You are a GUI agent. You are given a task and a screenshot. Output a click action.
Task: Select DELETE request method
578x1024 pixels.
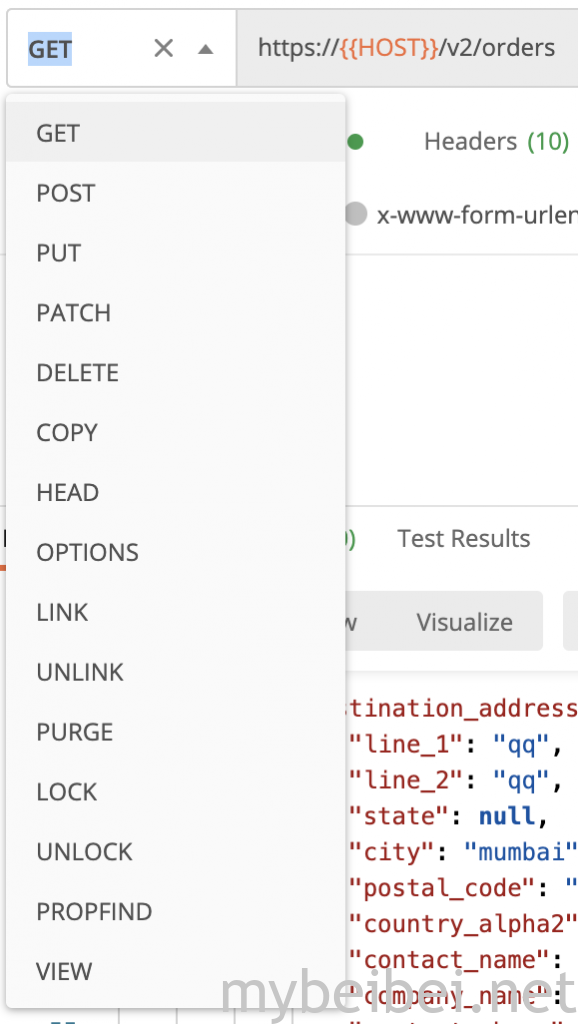tap(176, 373)
